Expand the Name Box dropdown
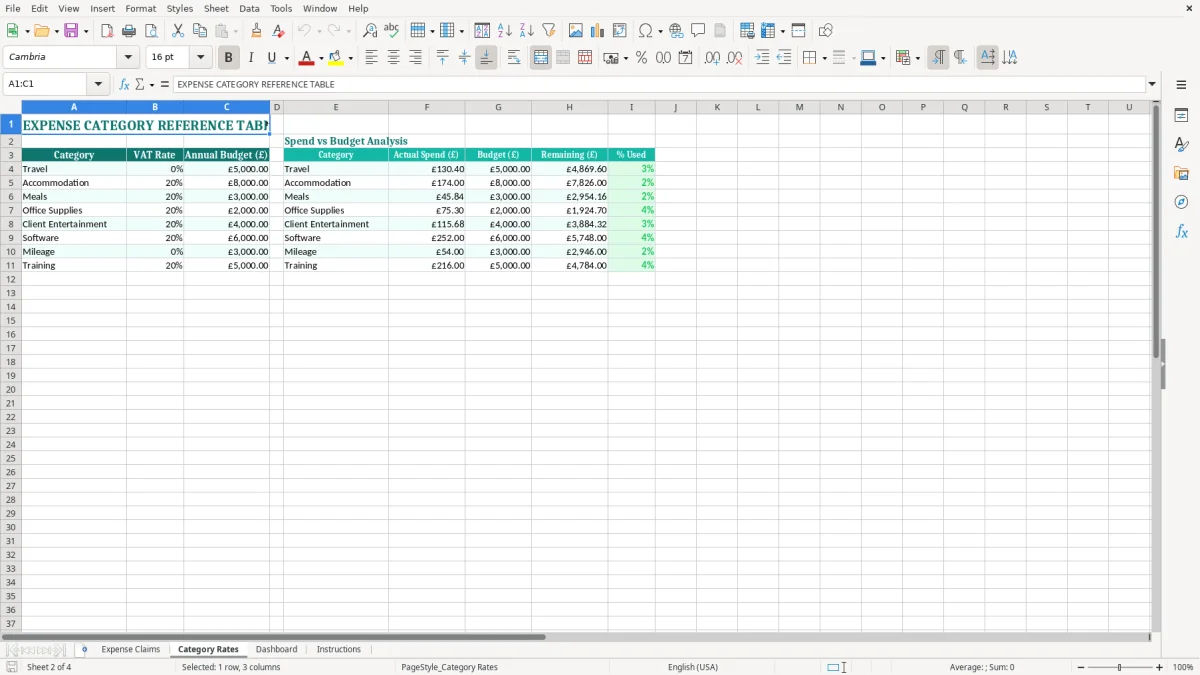 click(99, 84)
